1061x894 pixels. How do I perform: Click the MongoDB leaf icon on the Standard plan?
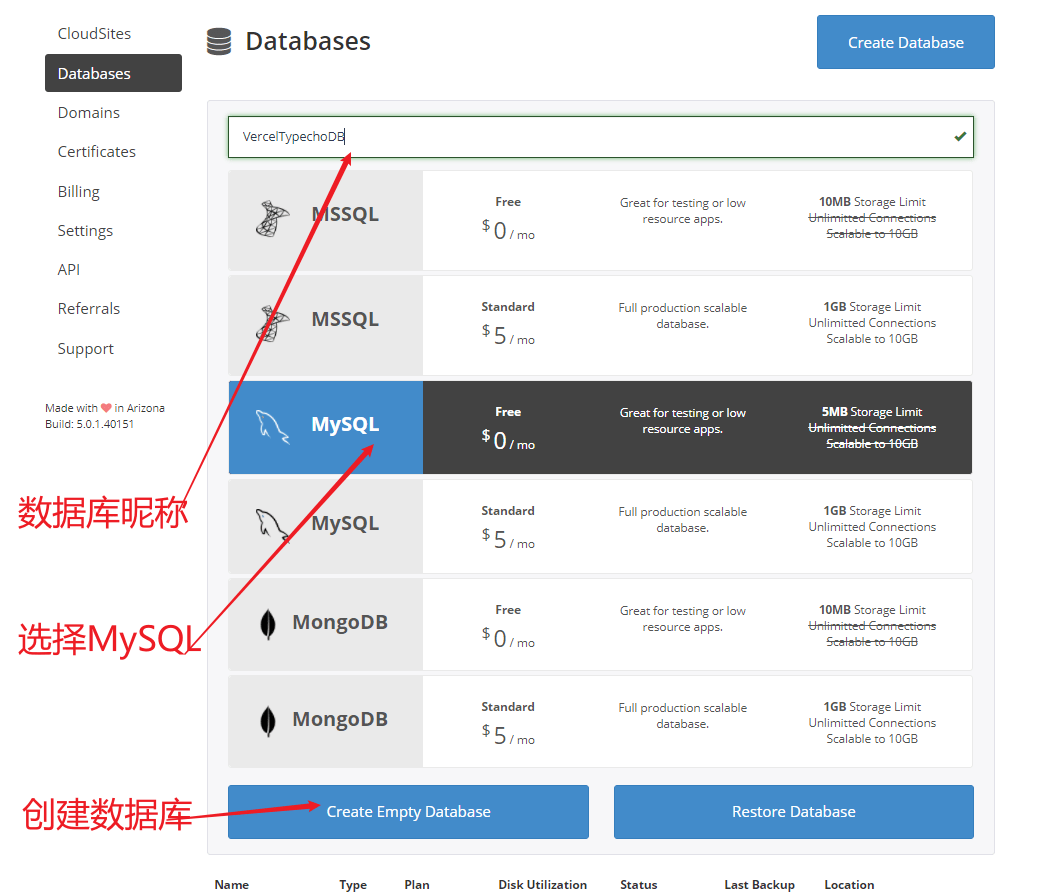(270, 718)
